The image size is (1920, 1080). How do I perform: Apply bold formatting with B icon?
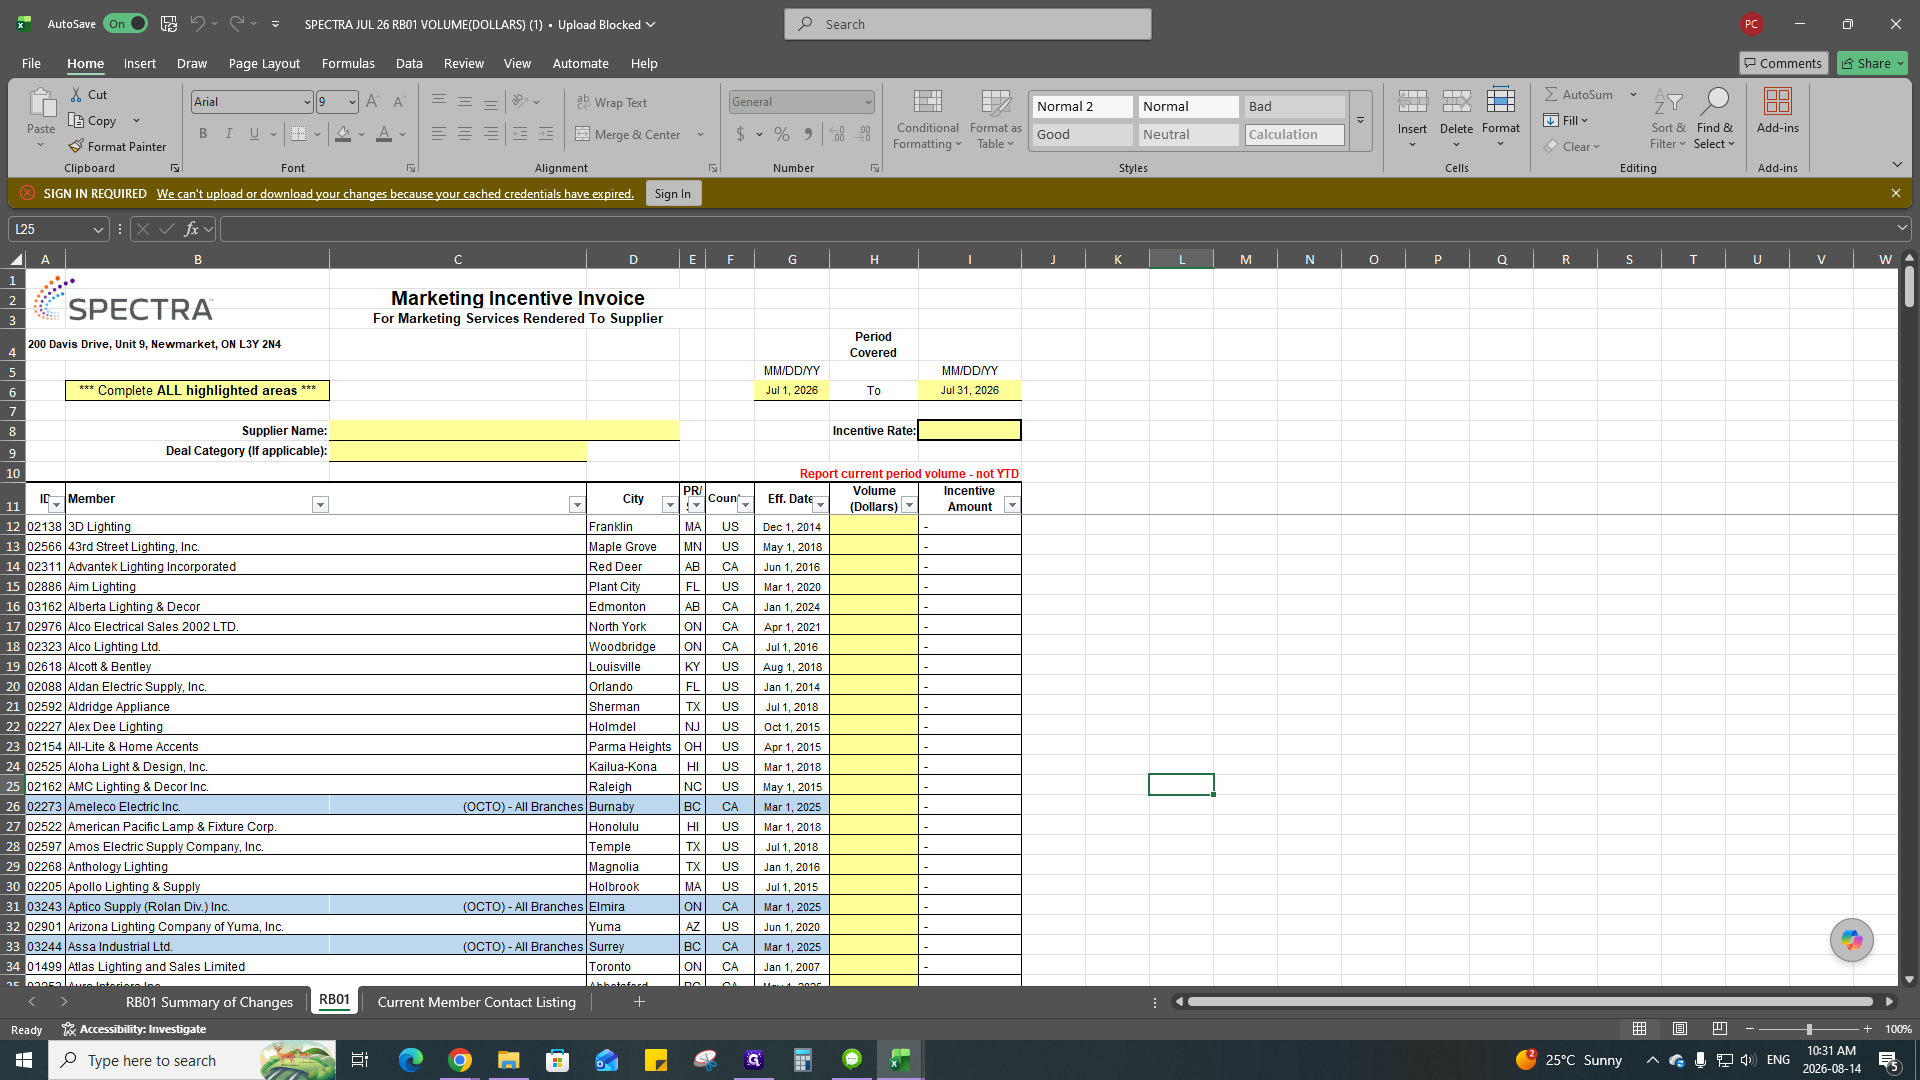(x=203, y=134)
